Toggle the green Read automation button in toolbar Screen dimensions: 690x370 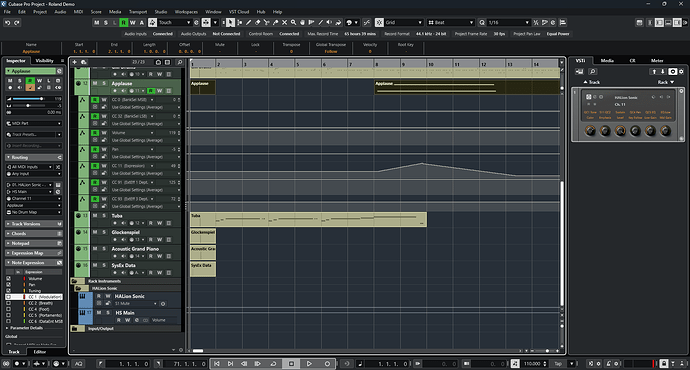click(123, 22)
